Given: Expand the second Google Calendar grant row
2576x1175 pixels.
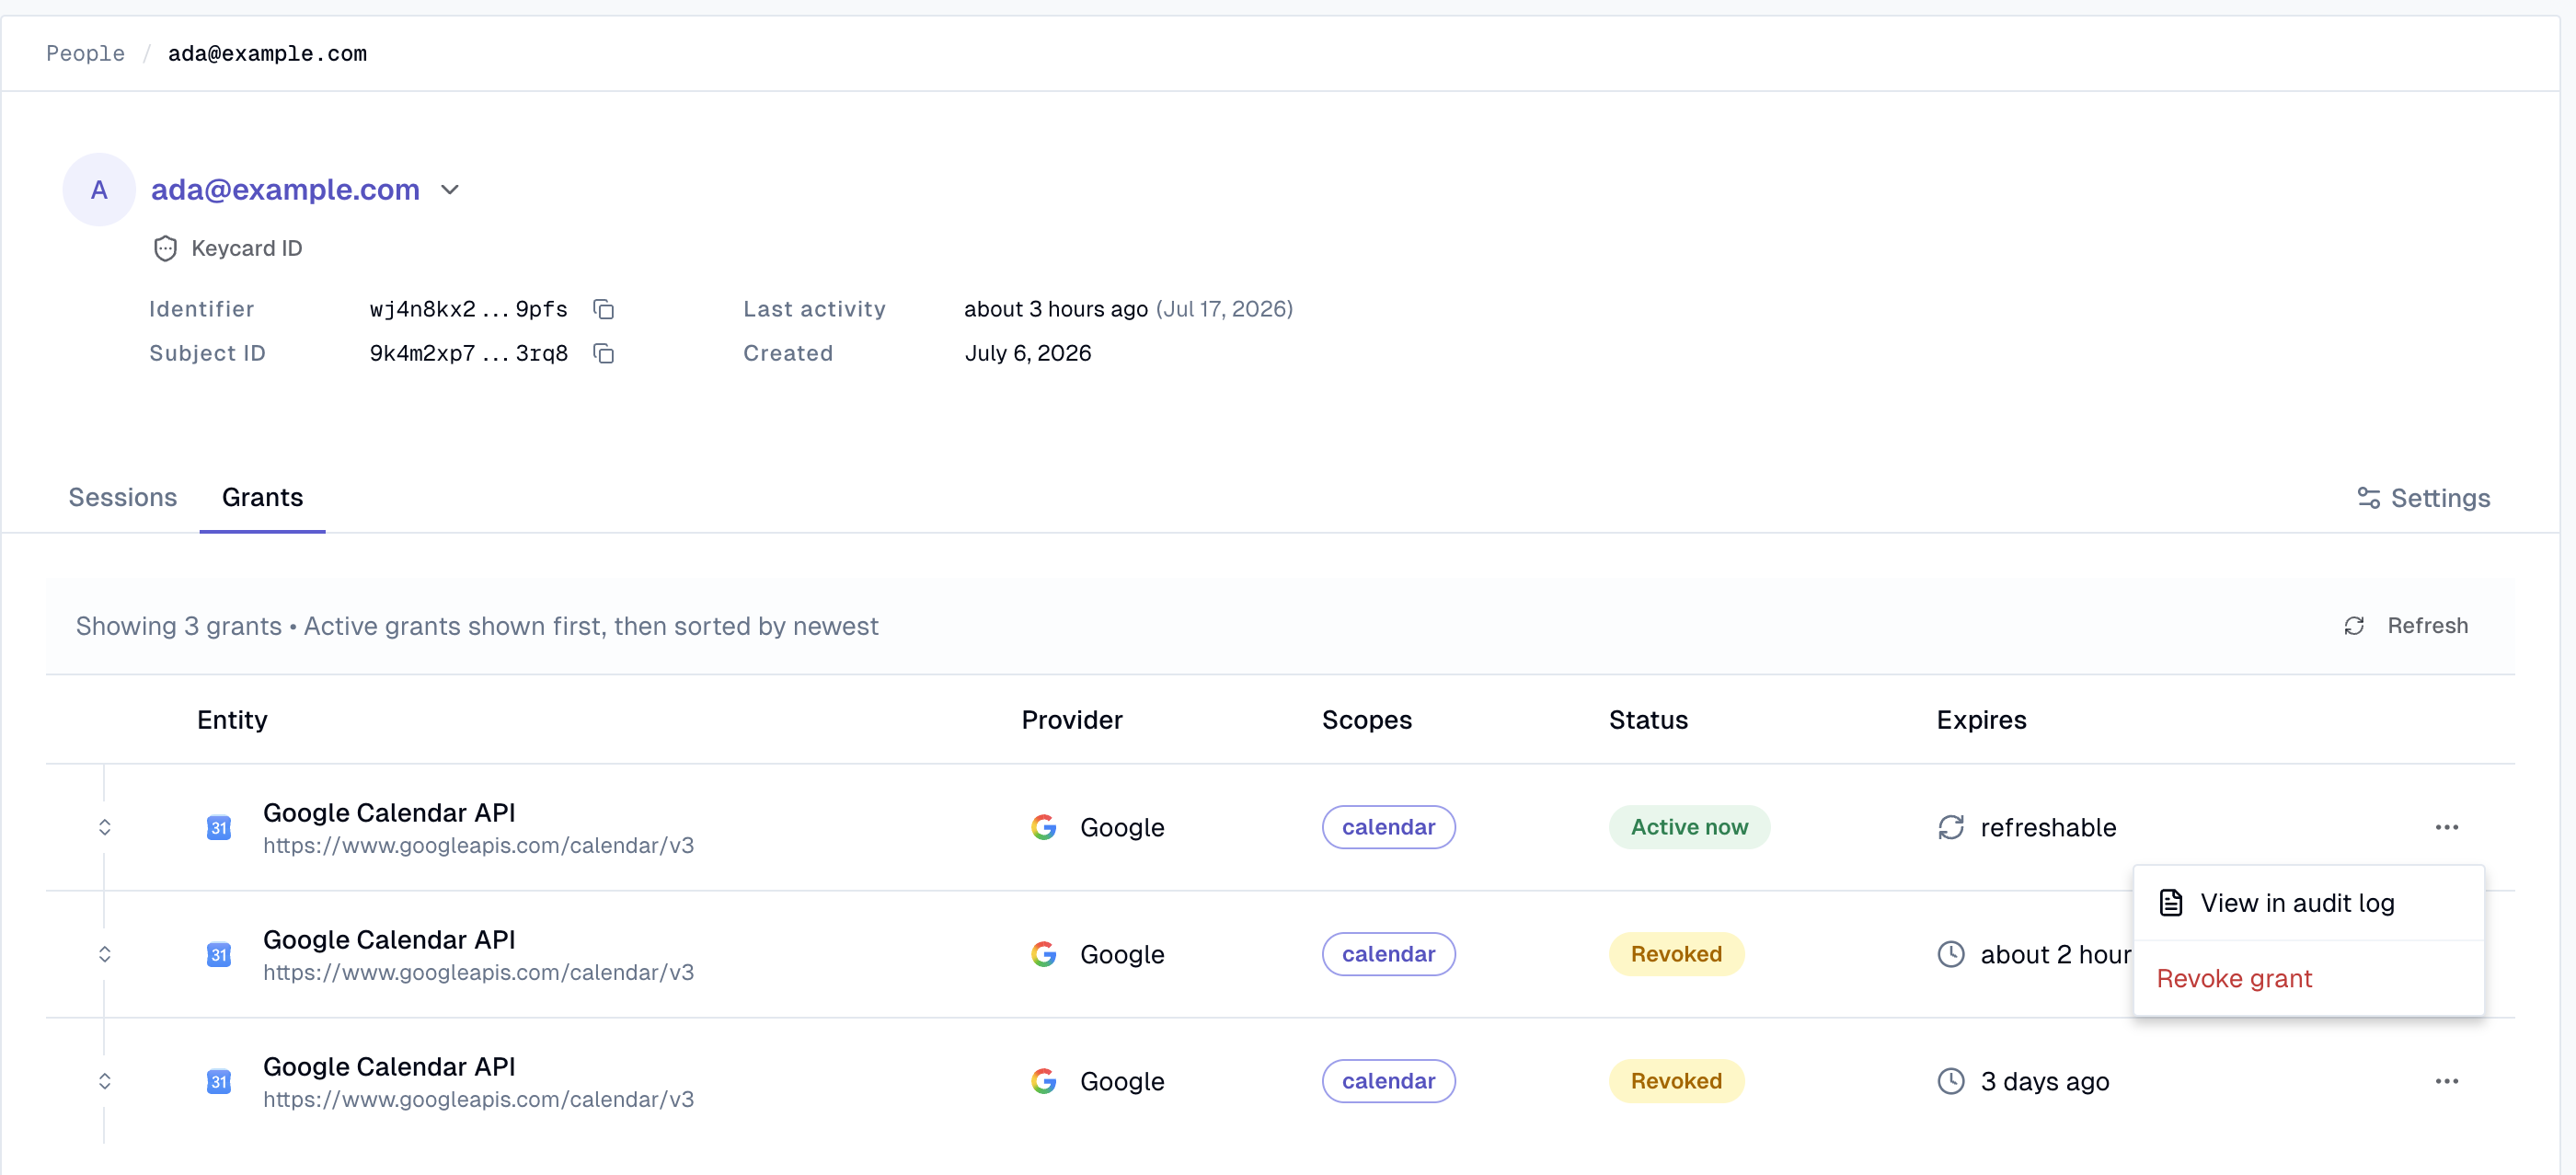Looking at the screenshot, I should (x=105, y=954).
